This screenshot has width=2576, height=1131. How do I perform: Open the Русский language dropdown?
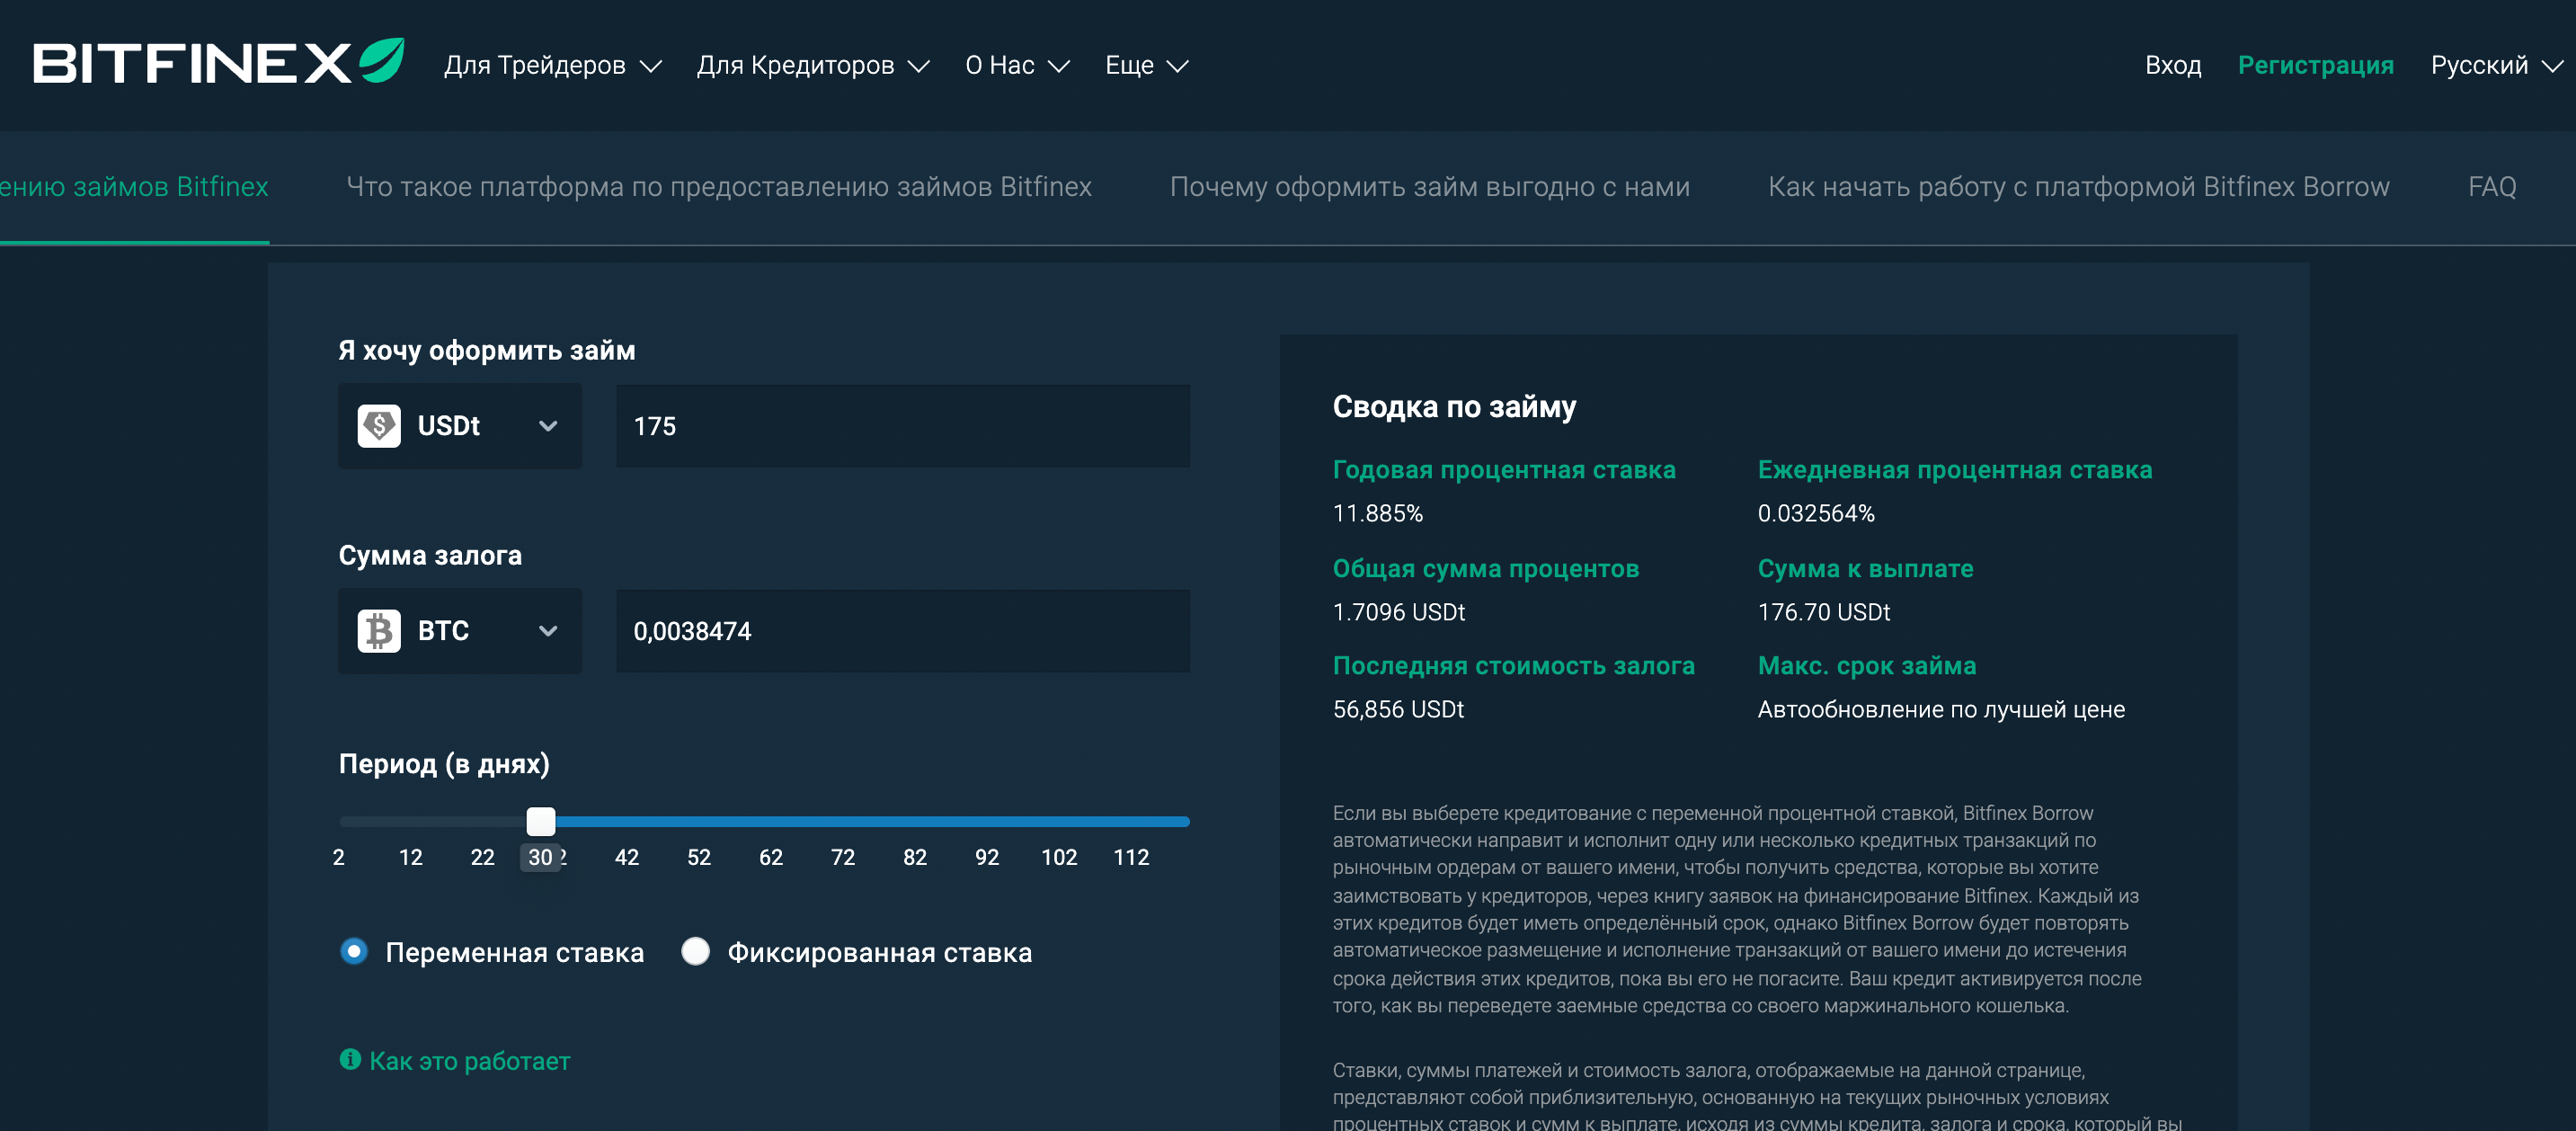[2496, 65]
